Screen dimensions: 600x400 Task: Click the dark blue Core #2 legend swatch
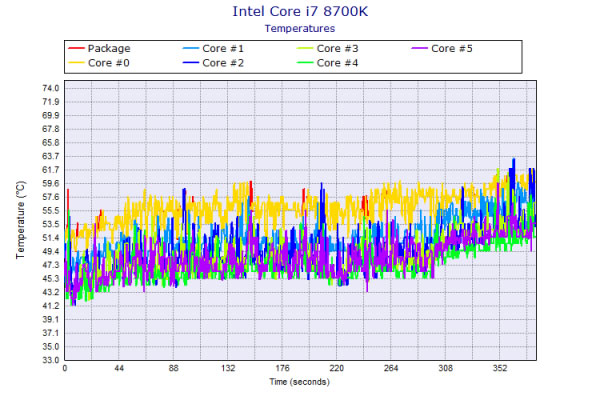(191, 63)
